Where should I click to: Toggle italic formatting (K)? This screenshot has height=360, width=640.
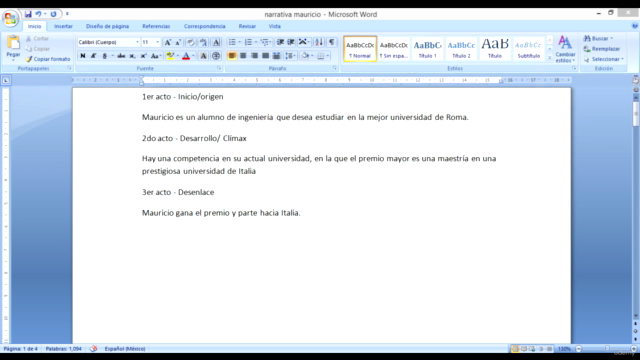click(93, 56)
